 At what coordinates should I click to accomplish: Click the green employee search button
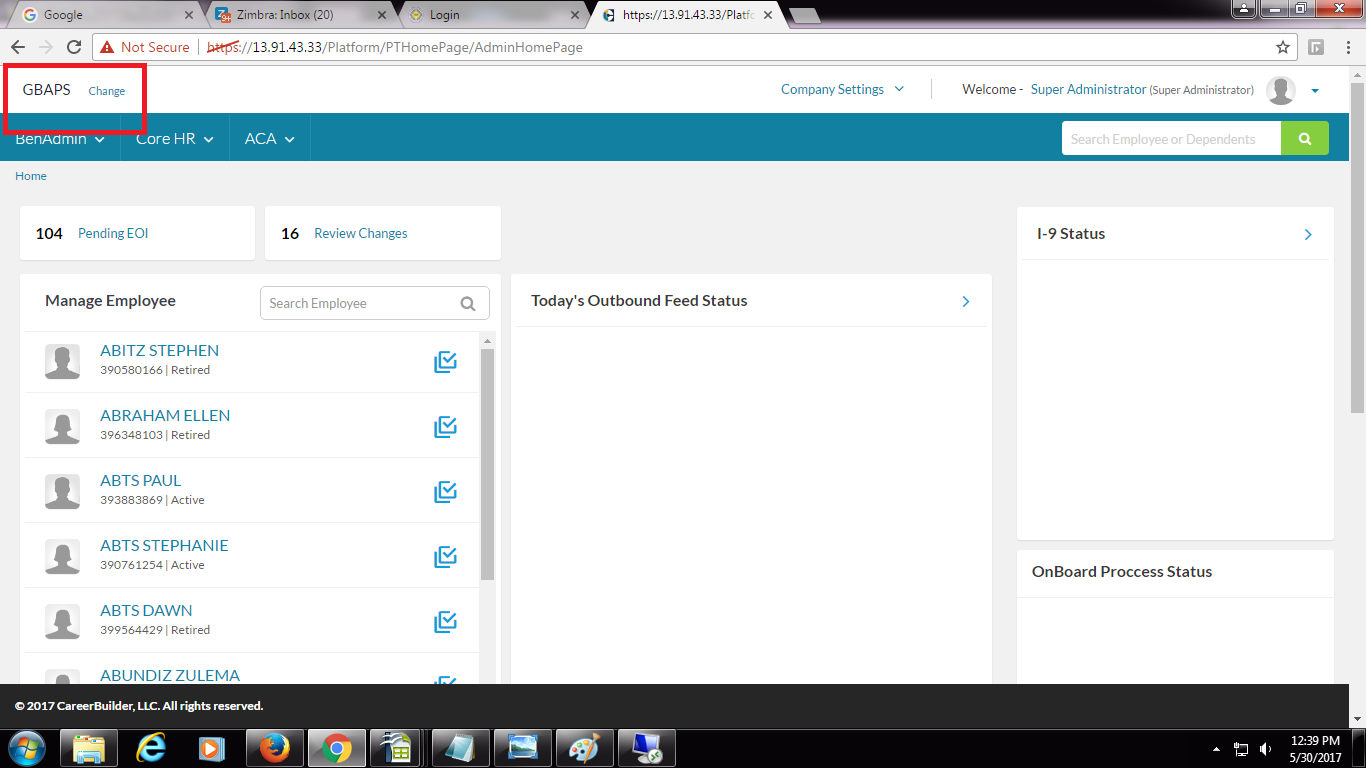[x=1304, y=139]
